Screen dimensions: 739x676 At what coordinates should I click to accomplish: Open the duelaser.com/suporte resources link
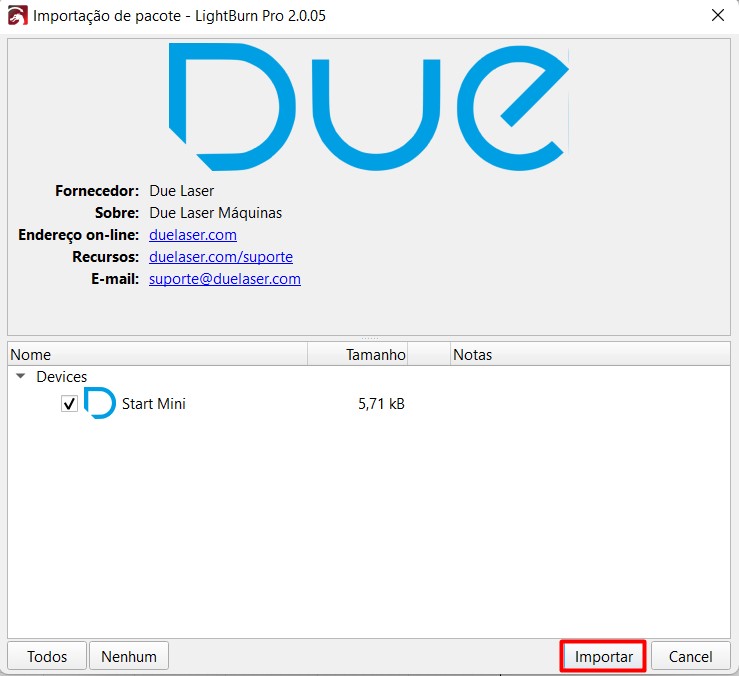click(221, 257)
